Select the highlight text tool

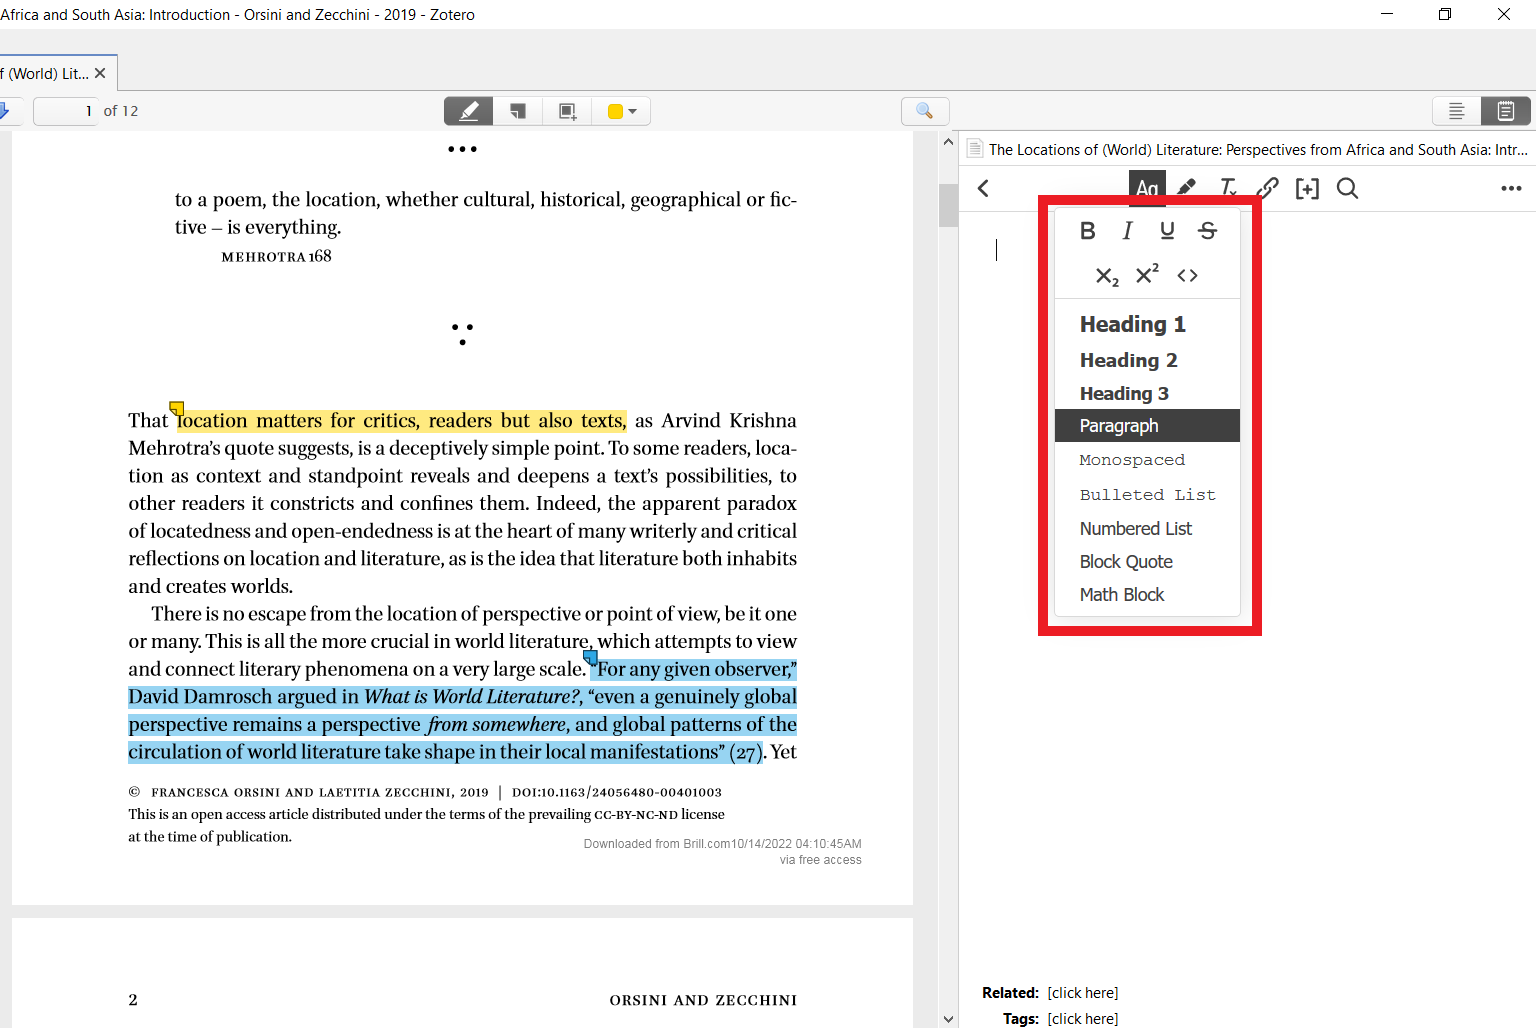coord(468,110)
